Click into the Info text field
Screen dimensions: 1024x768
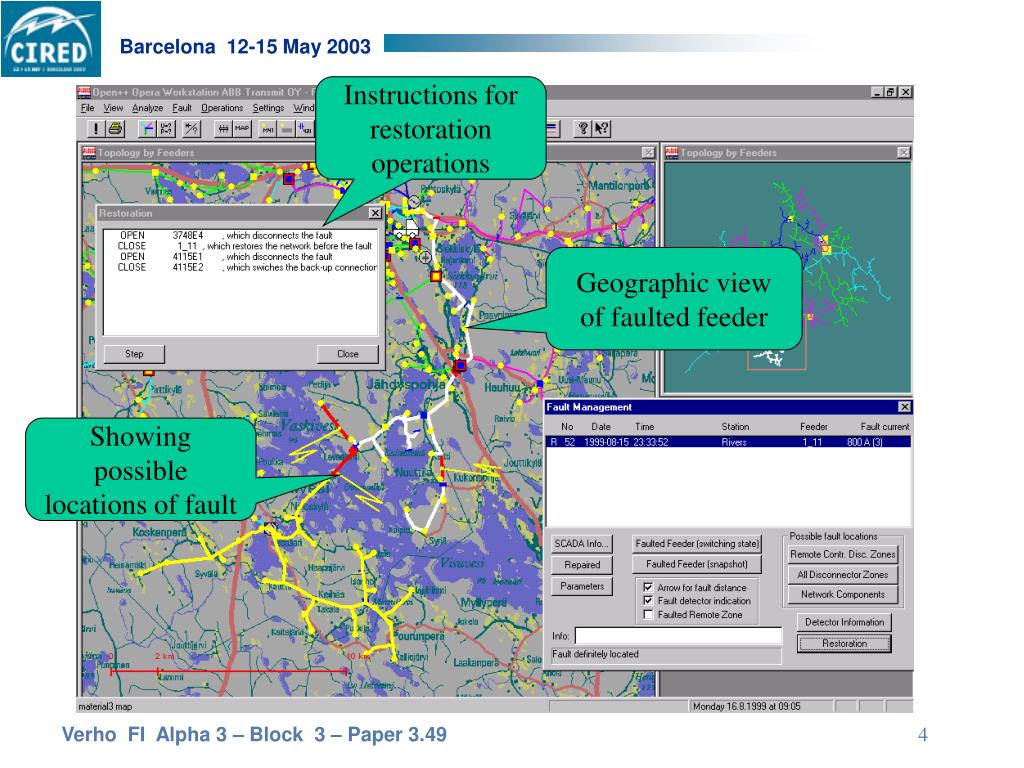click(678, 635)
